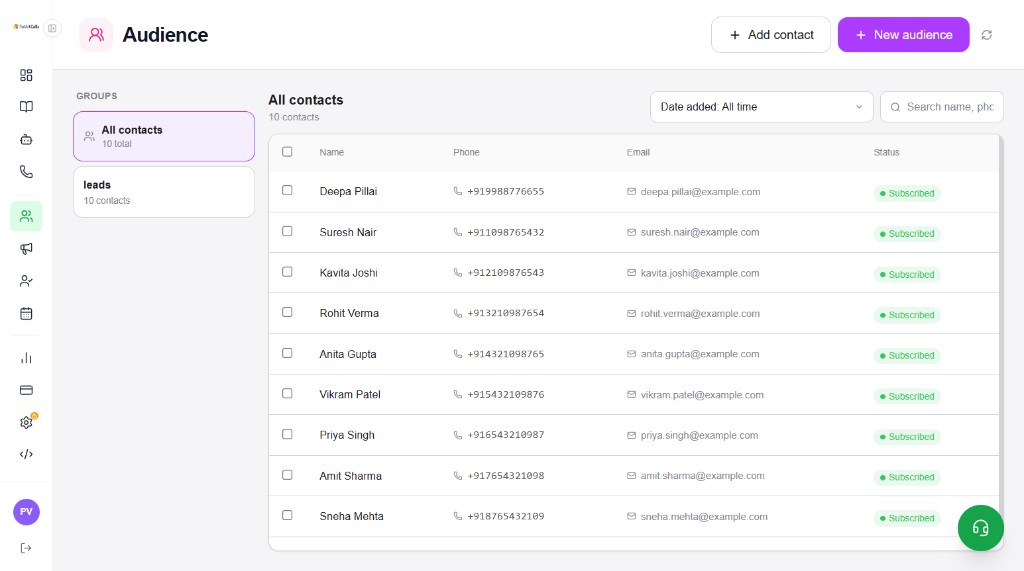This screenshot has width=1024, height=571.
Task: Click the name Rohit Verma
Action: coord(349,314)
